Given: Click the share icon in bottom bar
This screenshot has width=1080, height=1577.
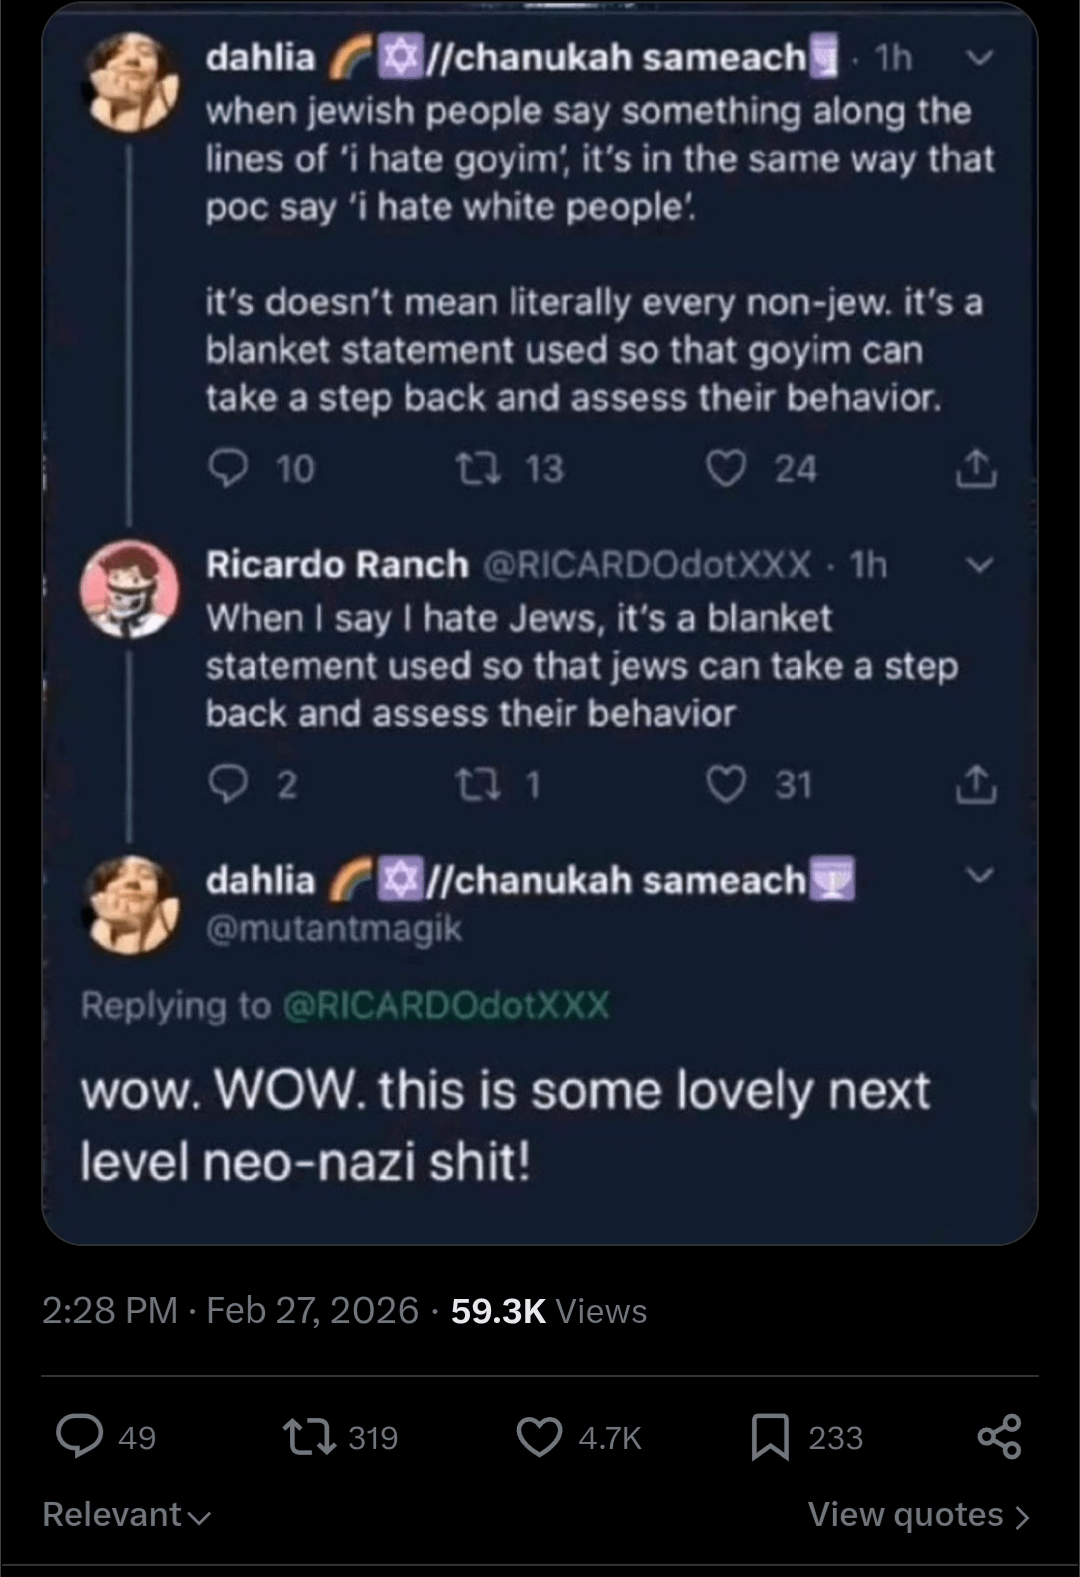Looking at the screenshot, I should coord(999,1437).
